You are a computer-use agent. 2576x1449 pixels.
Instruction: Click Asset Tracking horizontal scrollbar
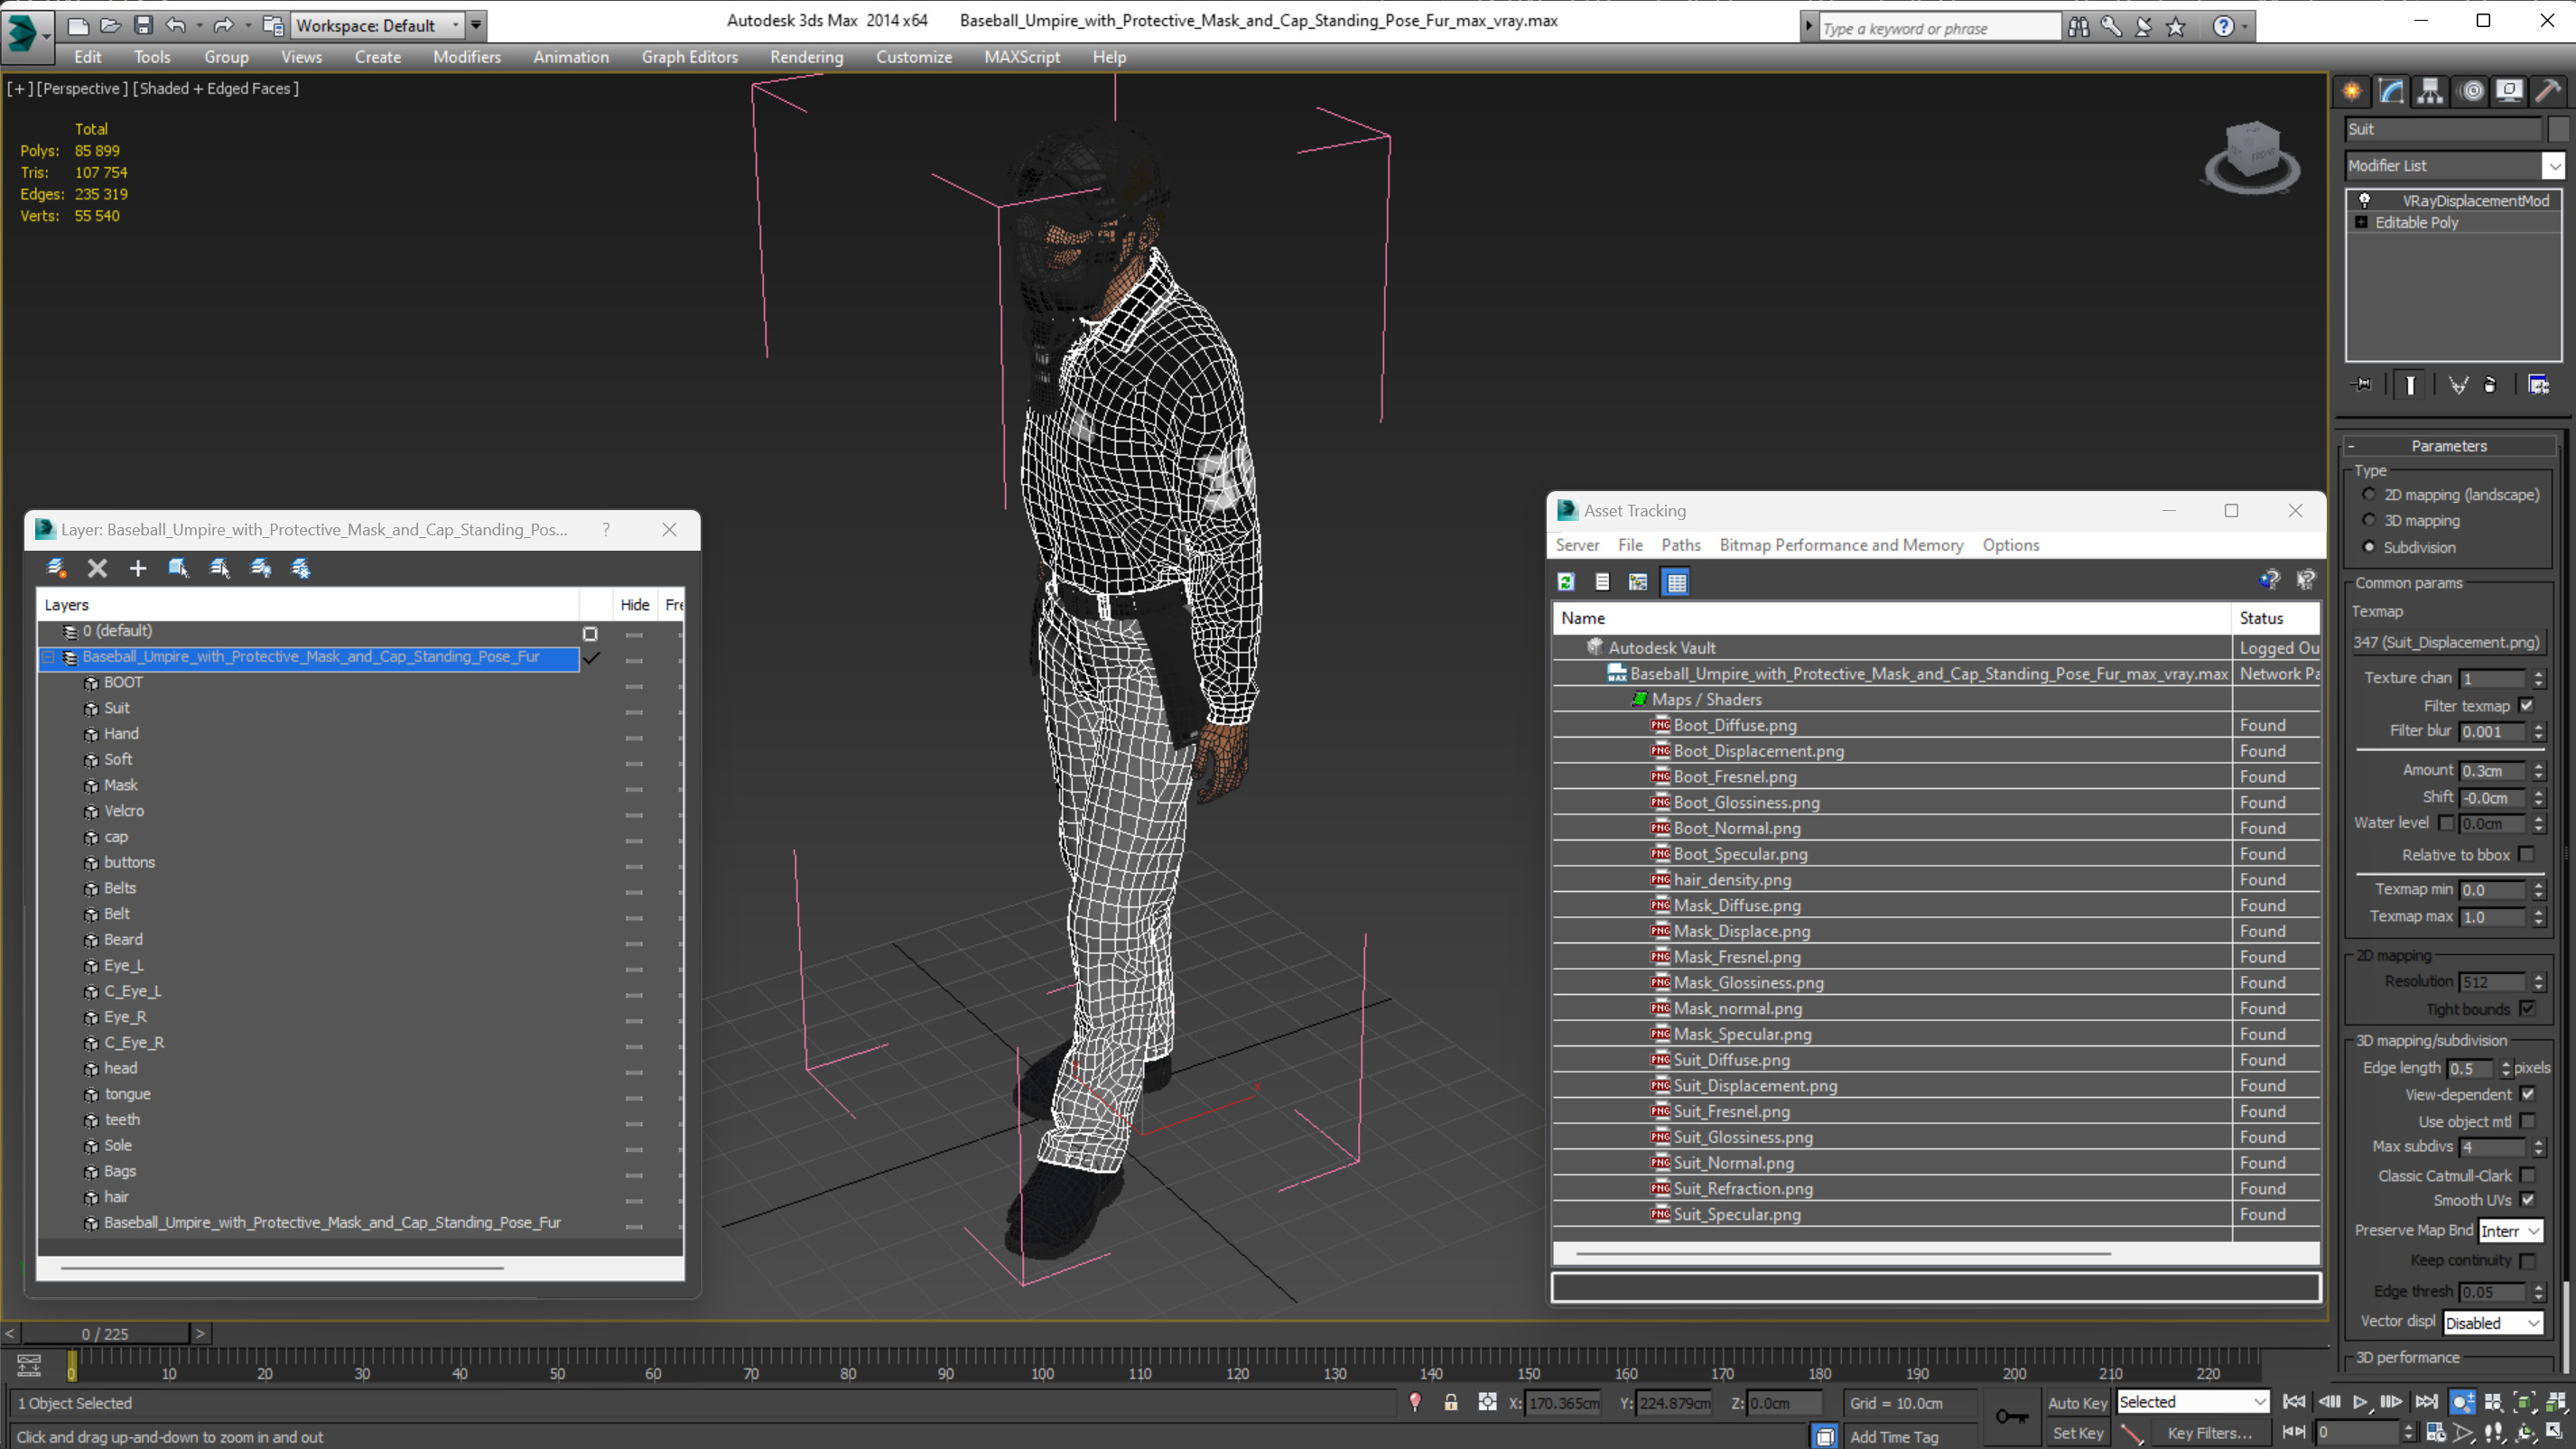1842,1252
